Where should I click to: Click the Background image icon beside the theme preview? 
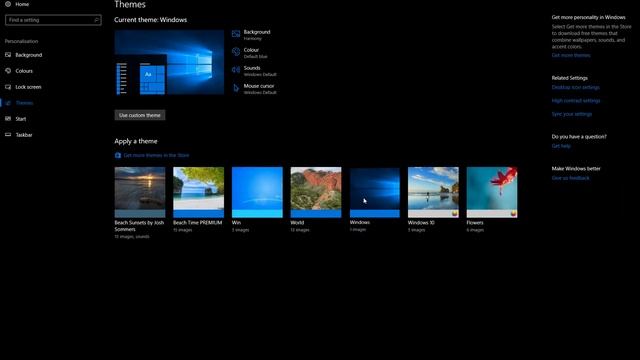(236, 34)
